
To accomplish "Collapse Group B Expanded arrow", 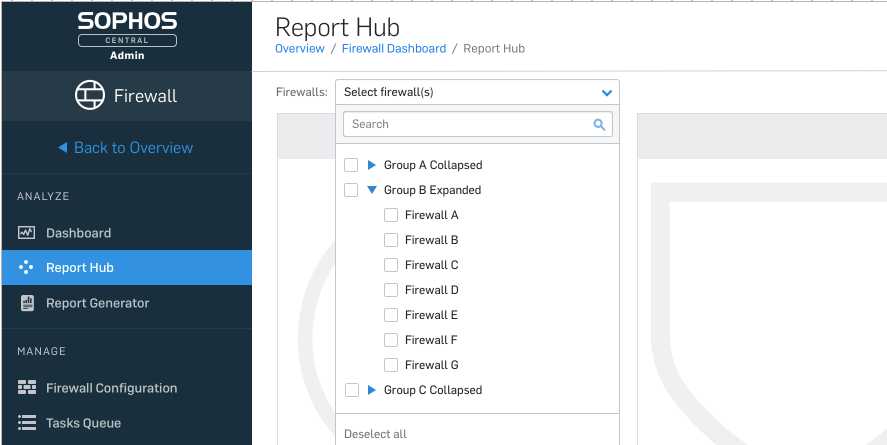I will click(x=372, y=190).
